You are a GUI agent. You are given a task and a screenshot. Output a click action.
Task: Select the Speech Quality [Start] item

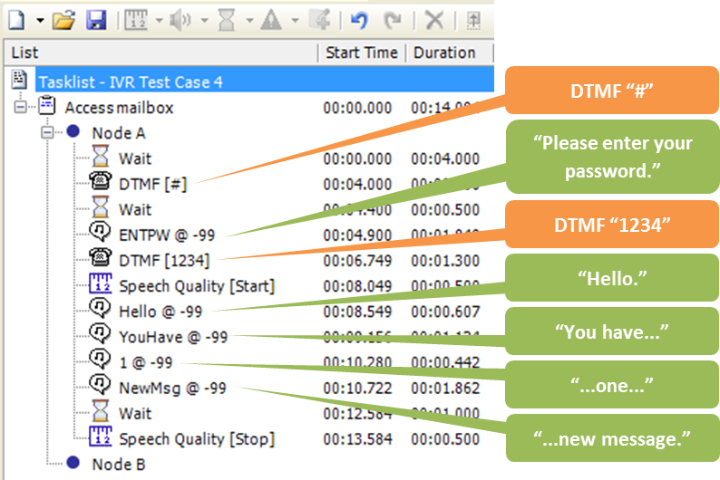click(x=196, y=286)
